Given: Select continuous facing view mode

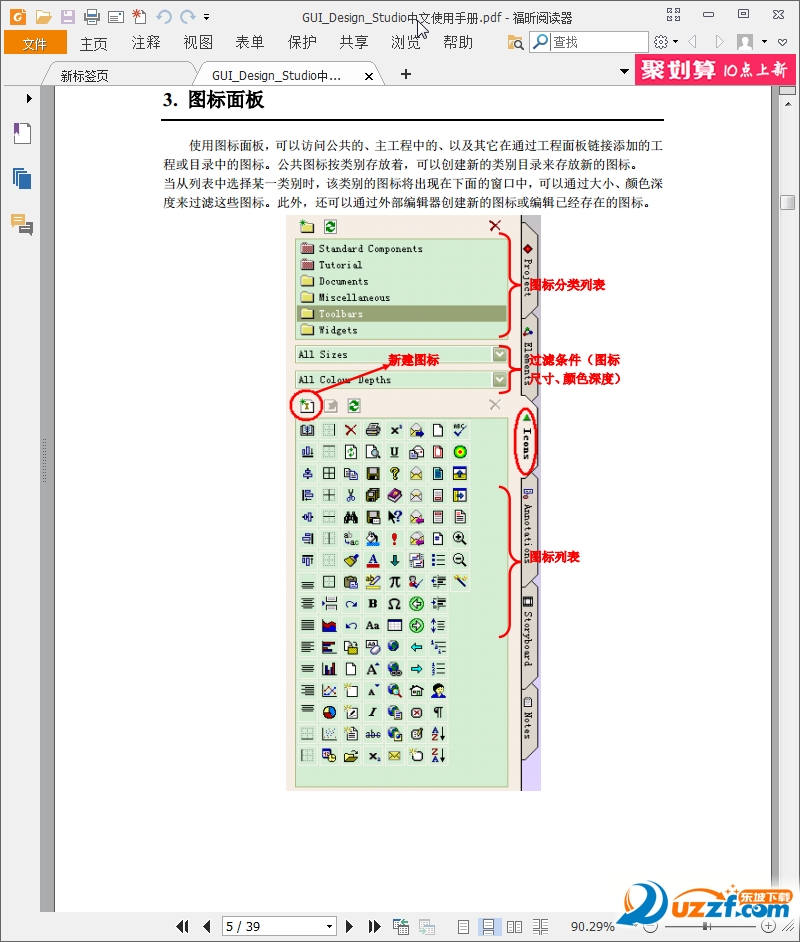Looking at the screenshot, I should click(540, 927).
